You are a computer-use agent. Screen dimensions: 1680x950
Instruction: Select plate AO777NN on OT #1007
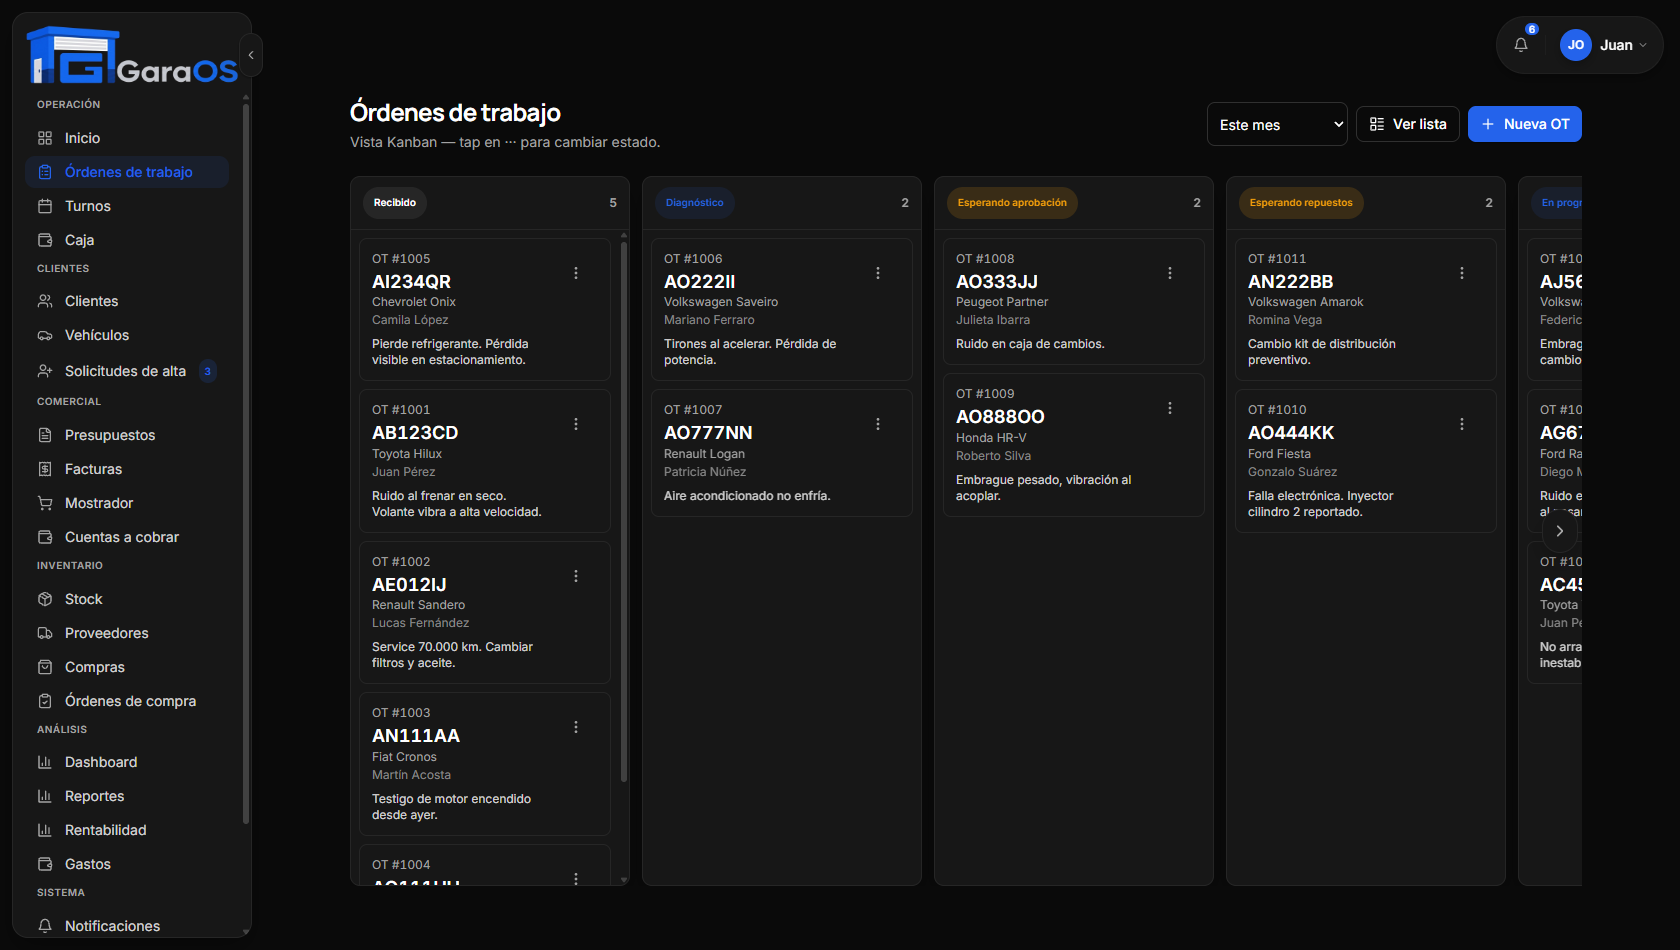pyautogui.click(x=708, y=433)
